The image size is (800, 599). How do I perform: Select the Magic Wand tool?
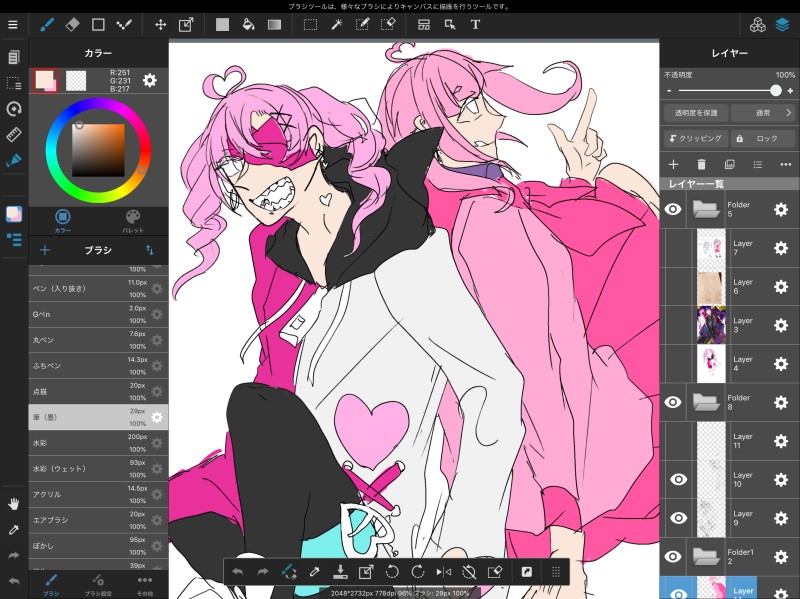click(x=337, y=24)
